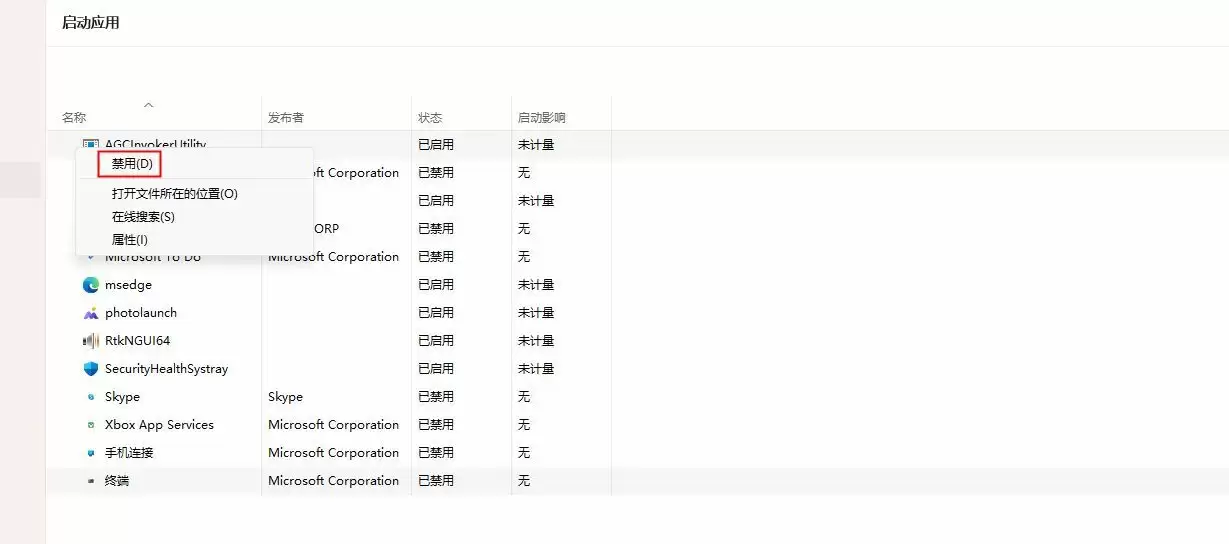Click Microsoft Corporation publisher of 手机连接

333,453
